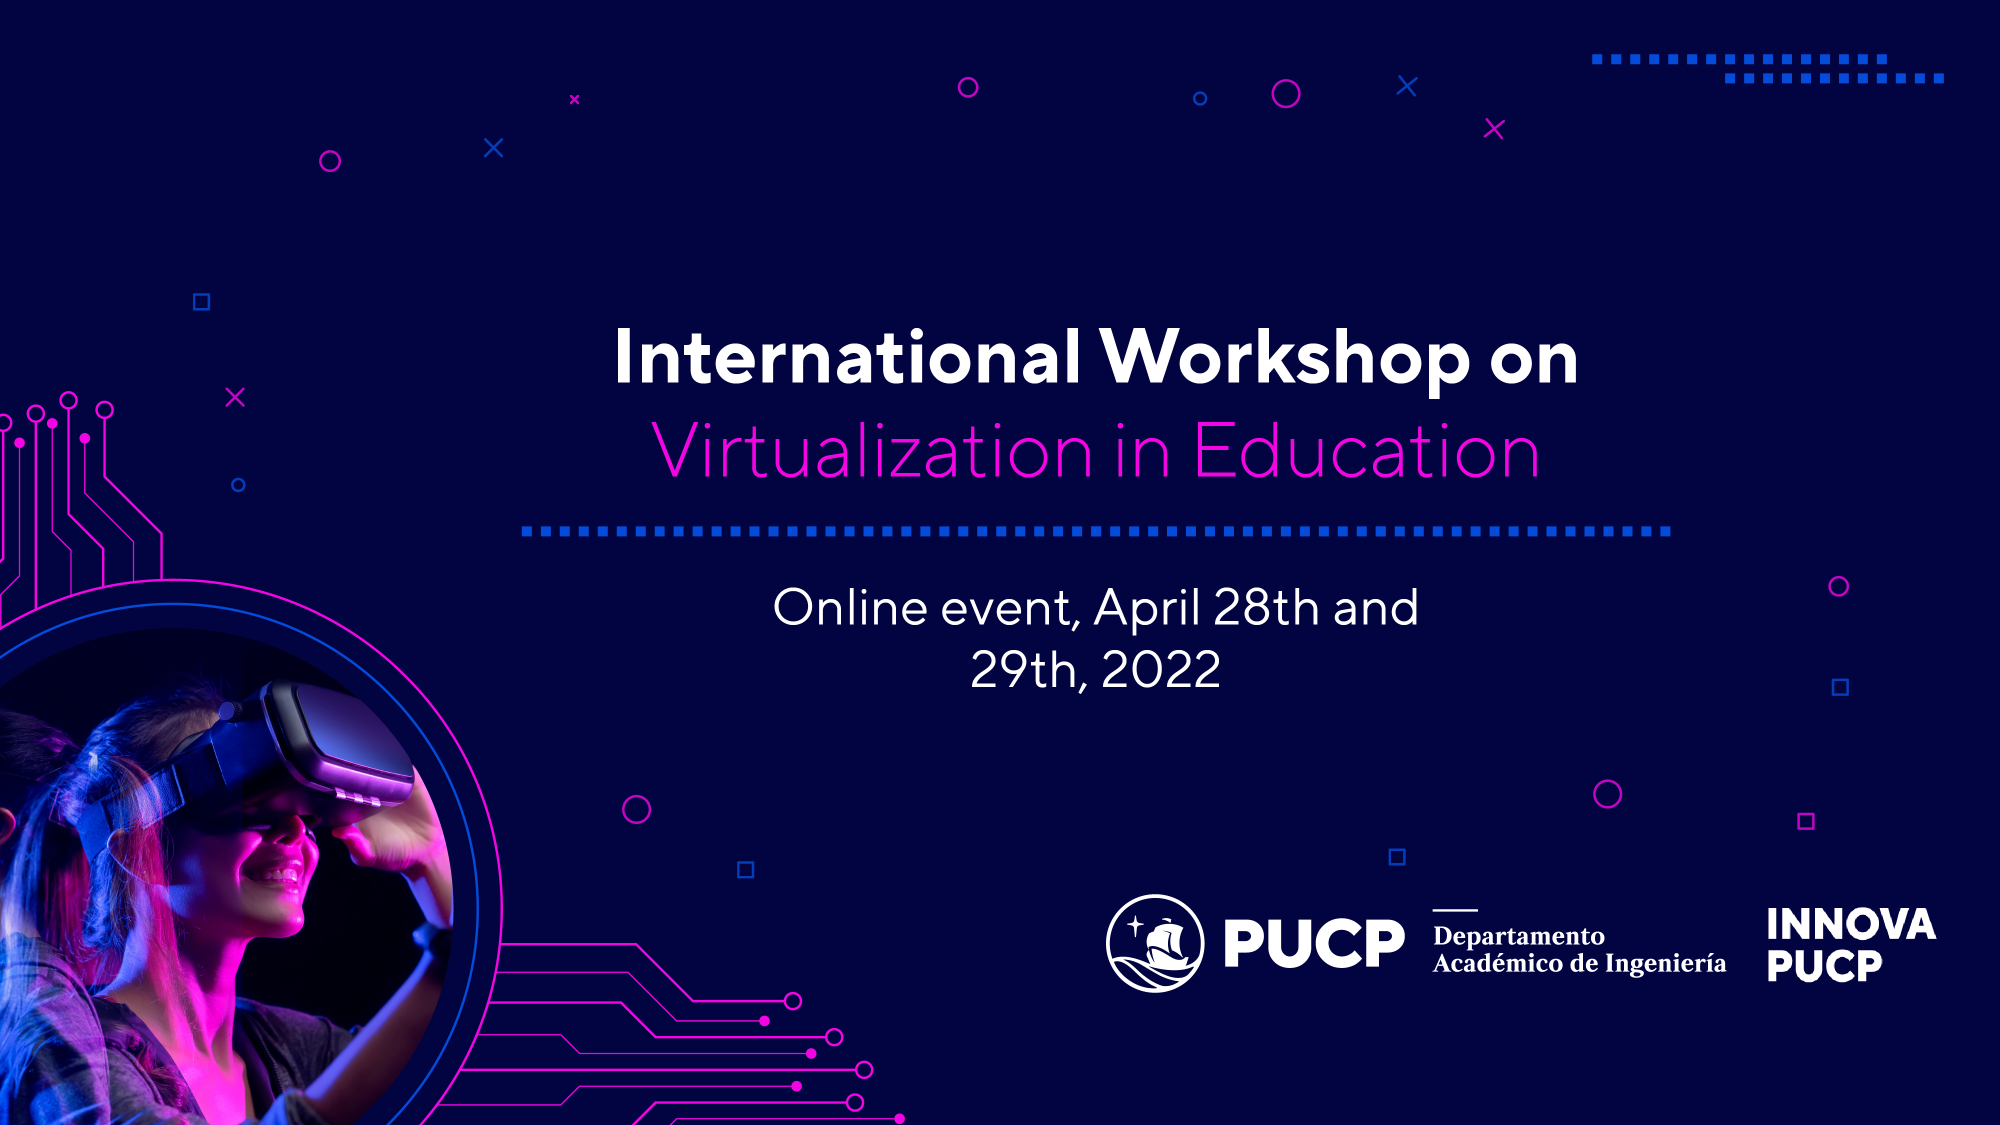The image size is (2000, 1125).
Task: Click the small blue square outline at left
Action: click(x=202, y=299)
